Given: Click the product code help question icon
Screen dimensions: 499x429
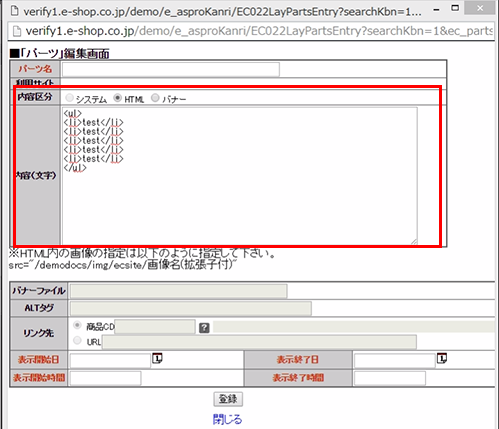Looking at the screenshot, I should coord(204,328).
